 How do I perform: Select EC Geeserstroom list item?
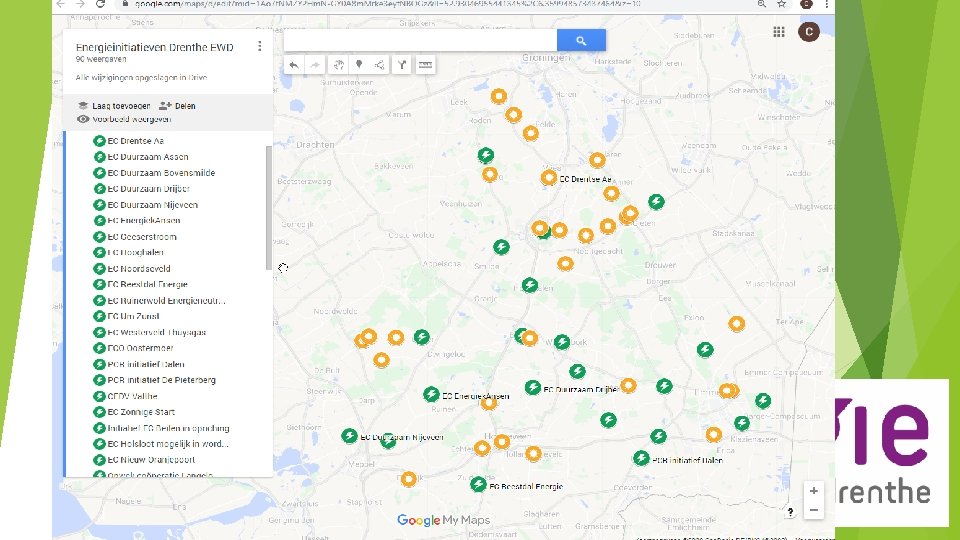pos(141,236)
